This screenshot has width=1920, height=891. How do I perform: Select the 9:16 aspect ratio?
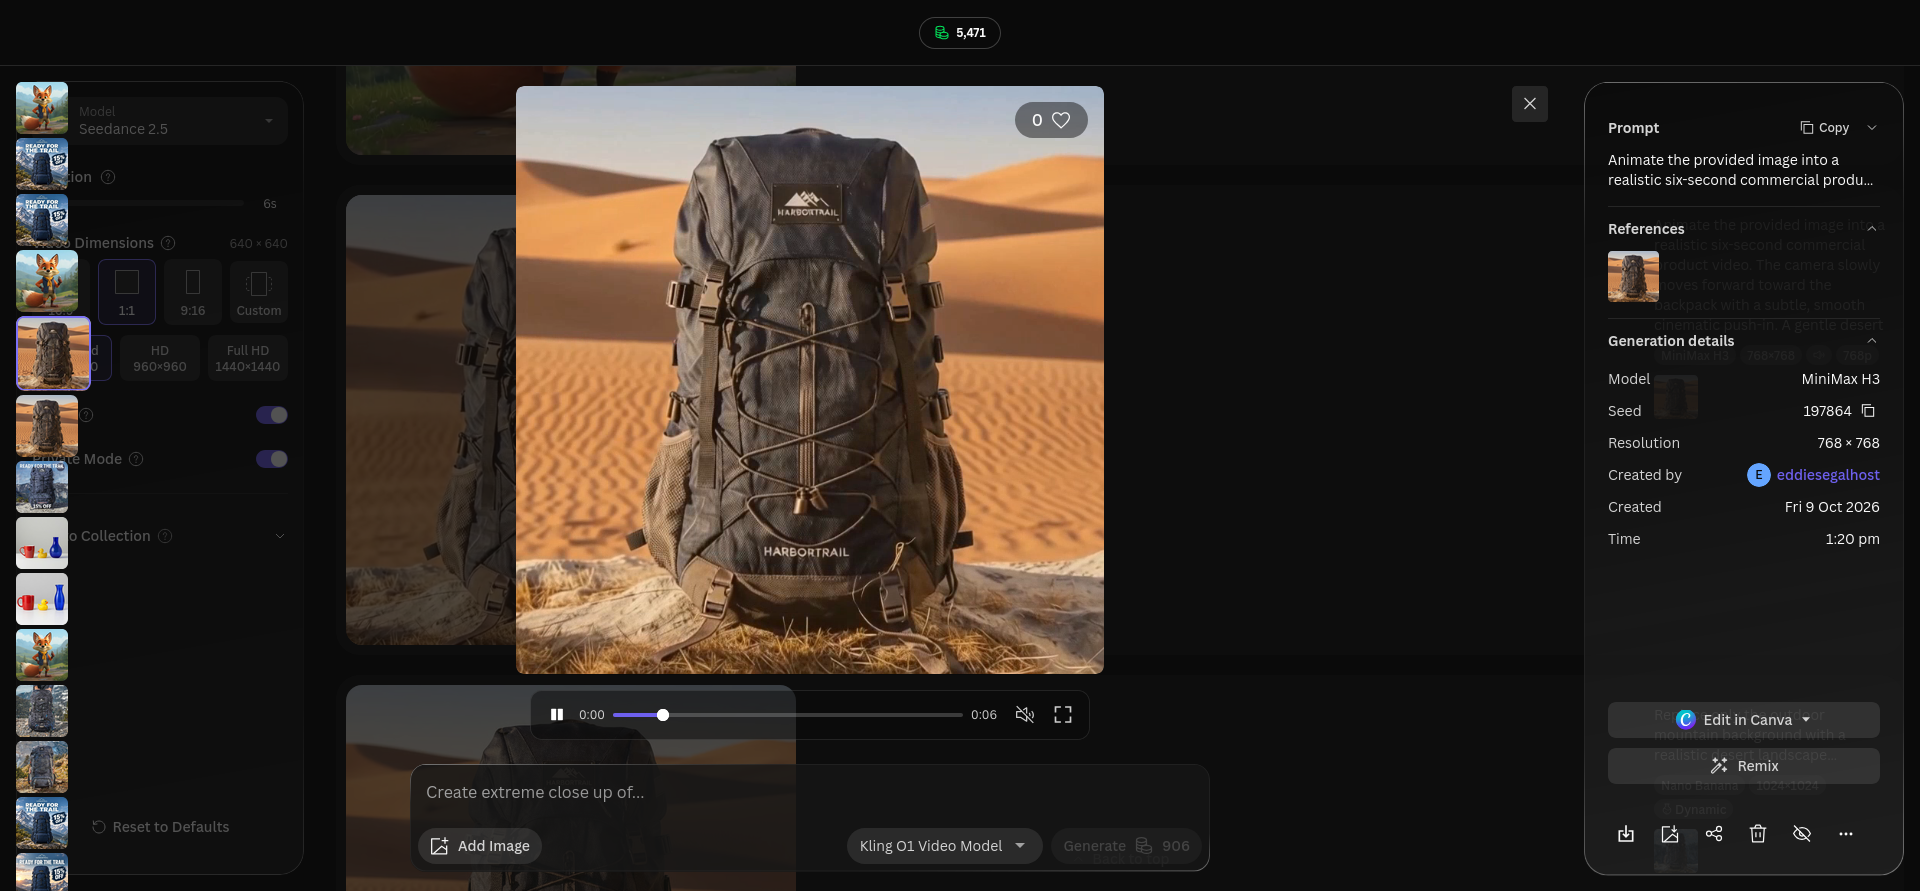click(193, 292)
